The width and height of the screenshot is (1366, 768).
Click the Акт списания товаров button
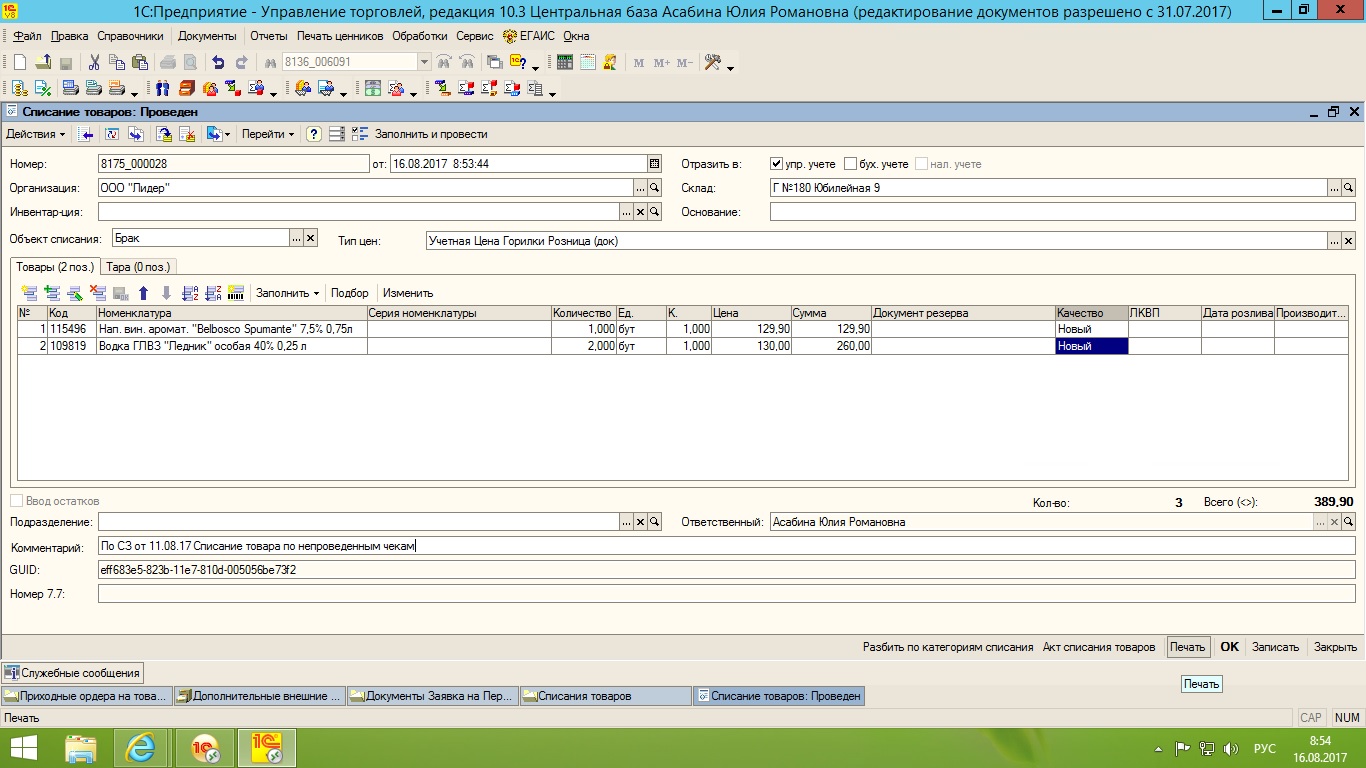coord(1099,647)
